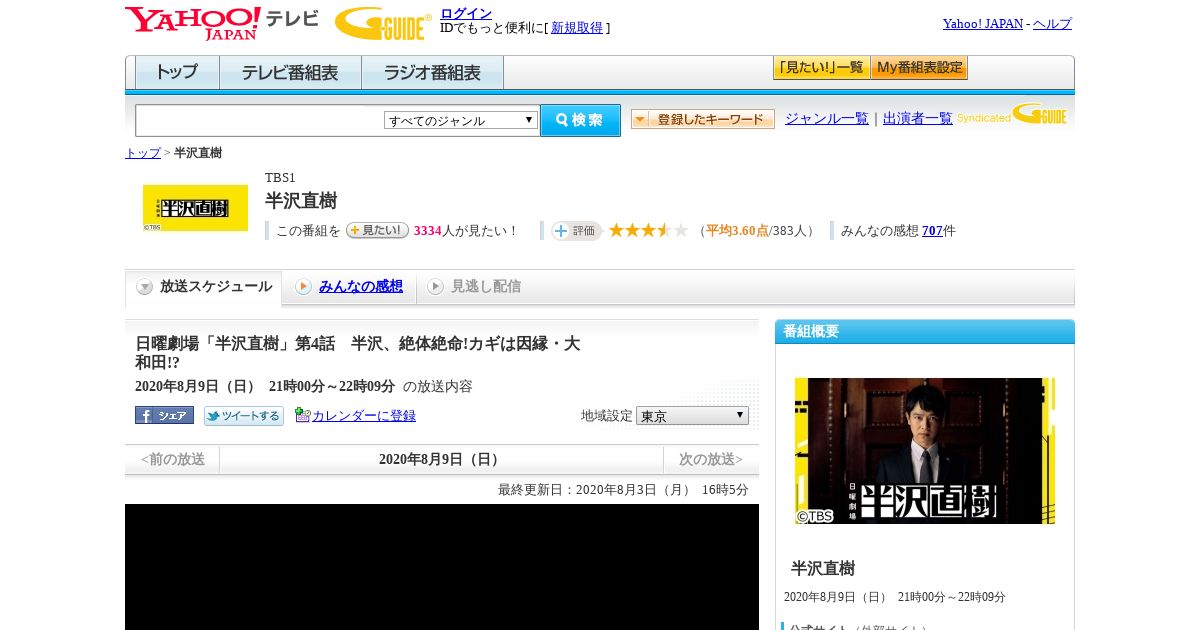
Task: Open the 地域設定 東京 region dropdown
Action: tap(692, 415)
